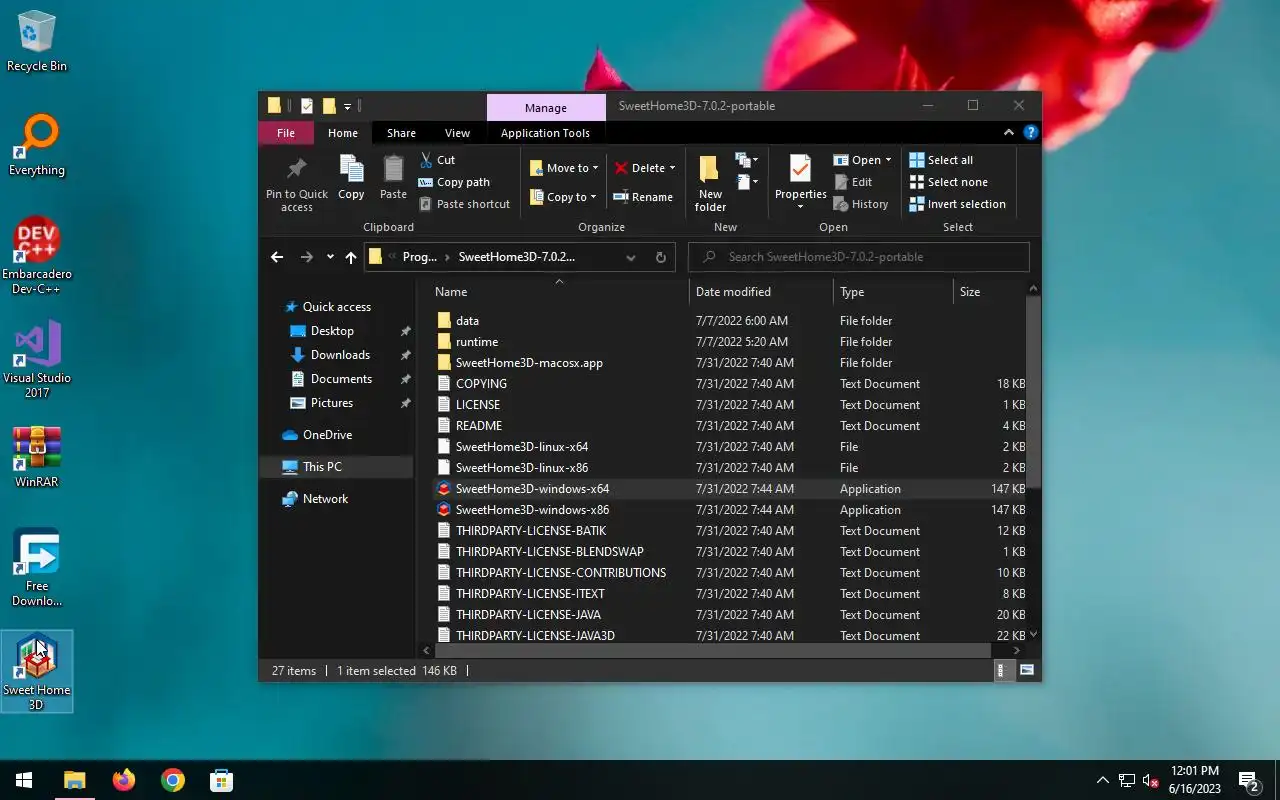Select Free Download Manager desktop shortcut
1280x800 pixels.
click(37, 568)
